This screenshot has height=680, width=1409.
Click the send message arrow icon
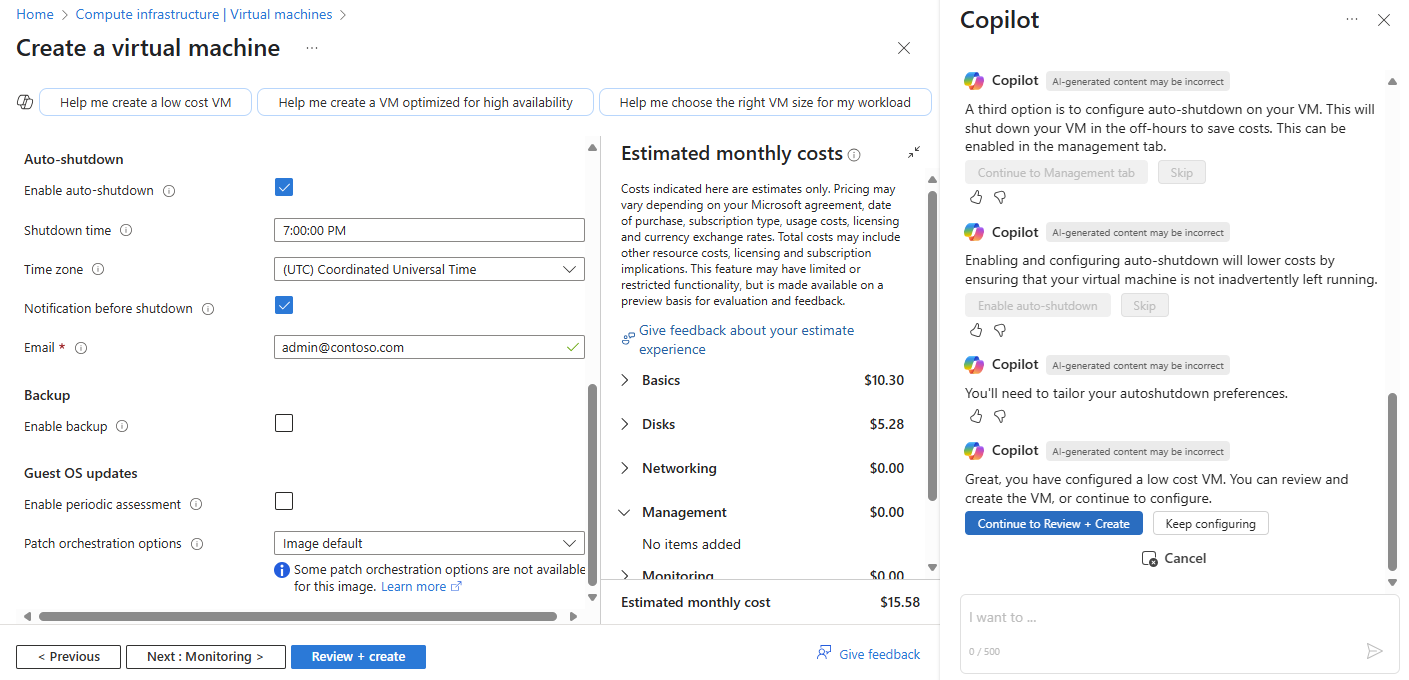(x=1374, y=651)
